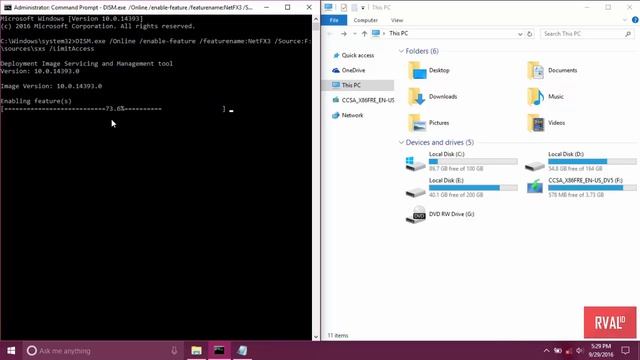Image resolution: width=640 pixels, height=360 pixels.
Task: Open the File tab in Explorer
Action: 334,20
